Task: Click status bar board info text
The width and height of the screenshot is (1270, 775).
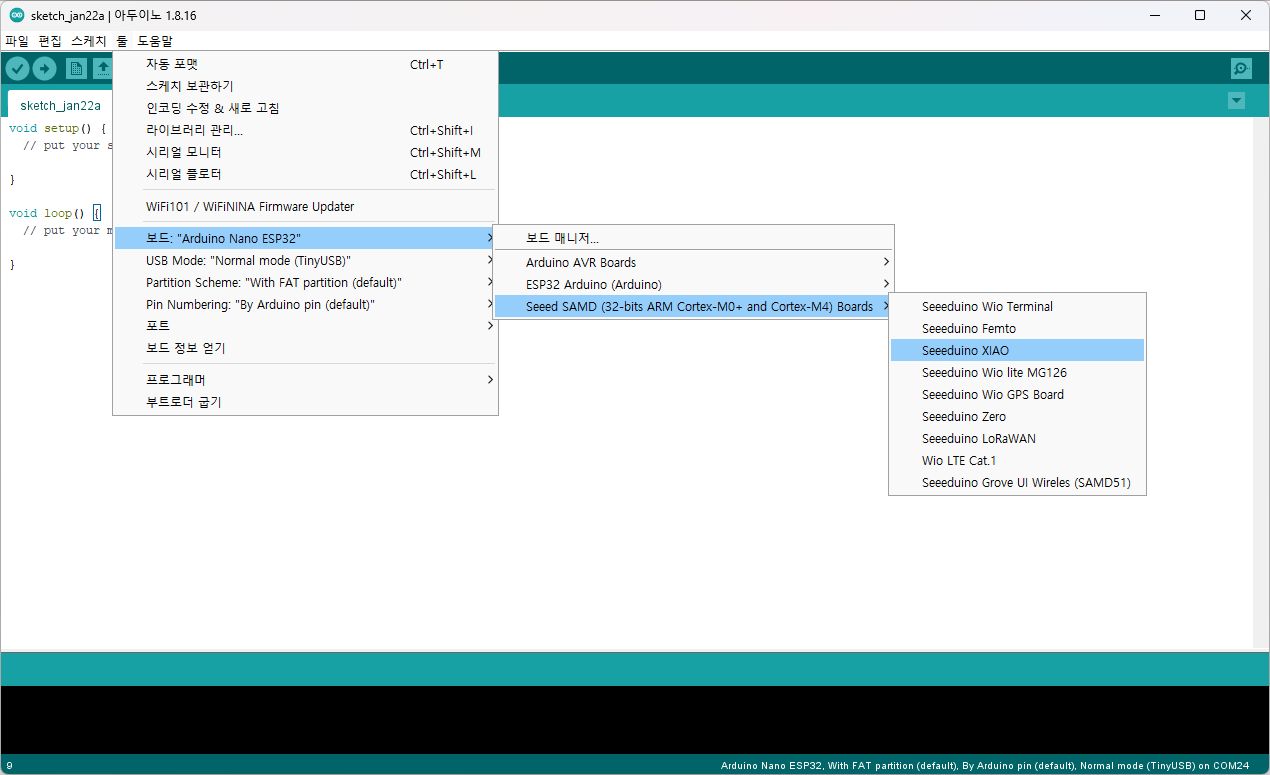Action: [x=985, y=766]
